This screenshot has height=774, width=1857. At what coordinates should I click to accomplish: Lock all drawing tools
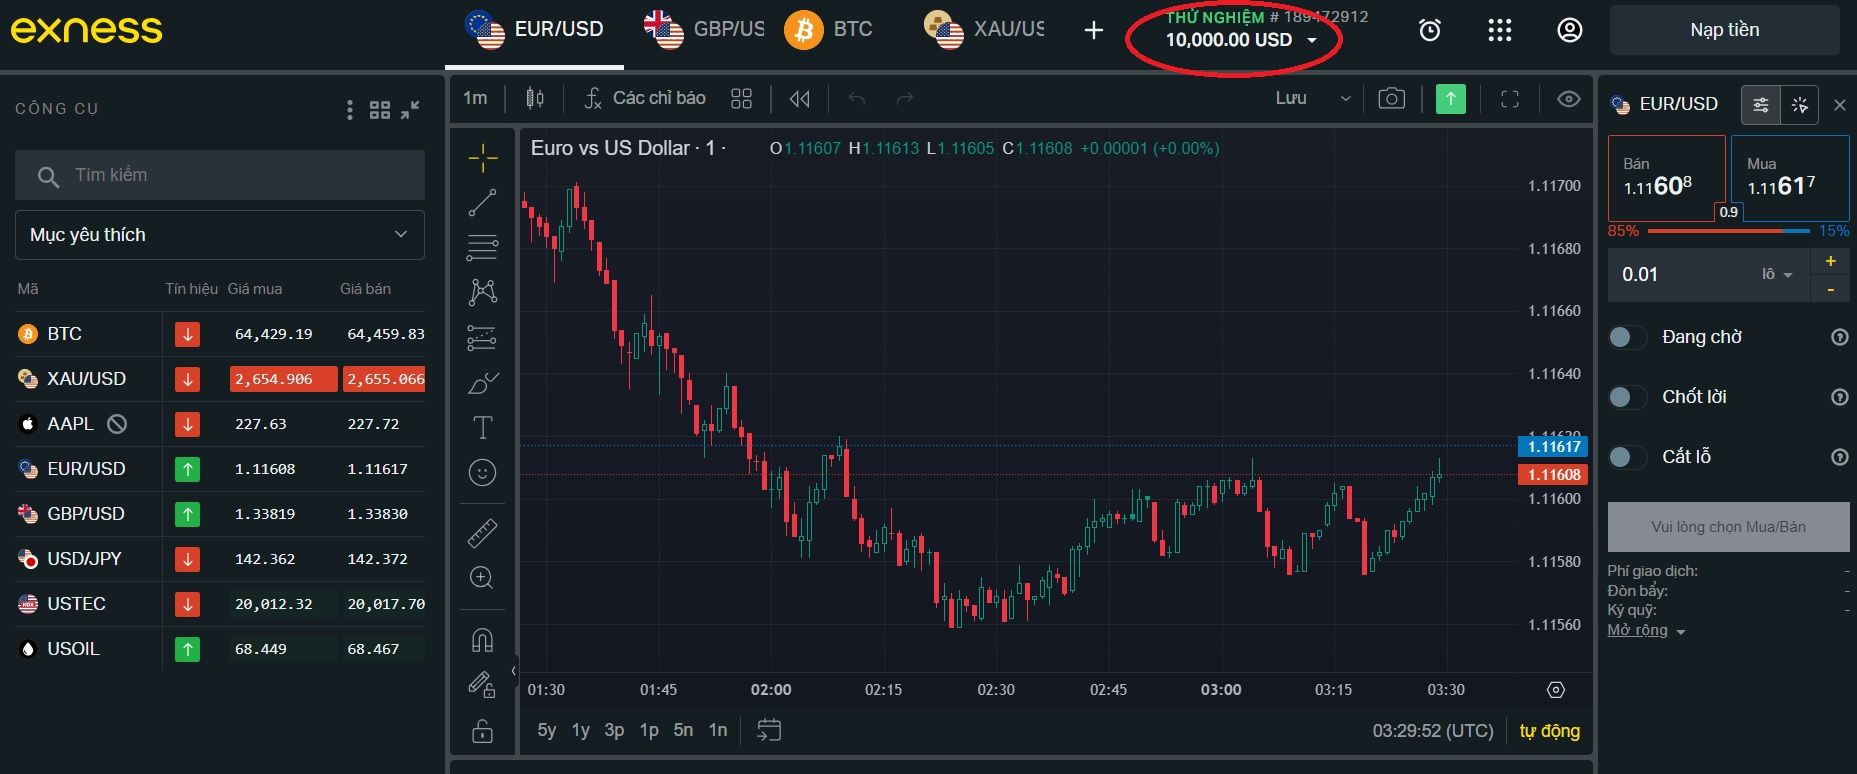pyautogui.click(x=482, y=731)
